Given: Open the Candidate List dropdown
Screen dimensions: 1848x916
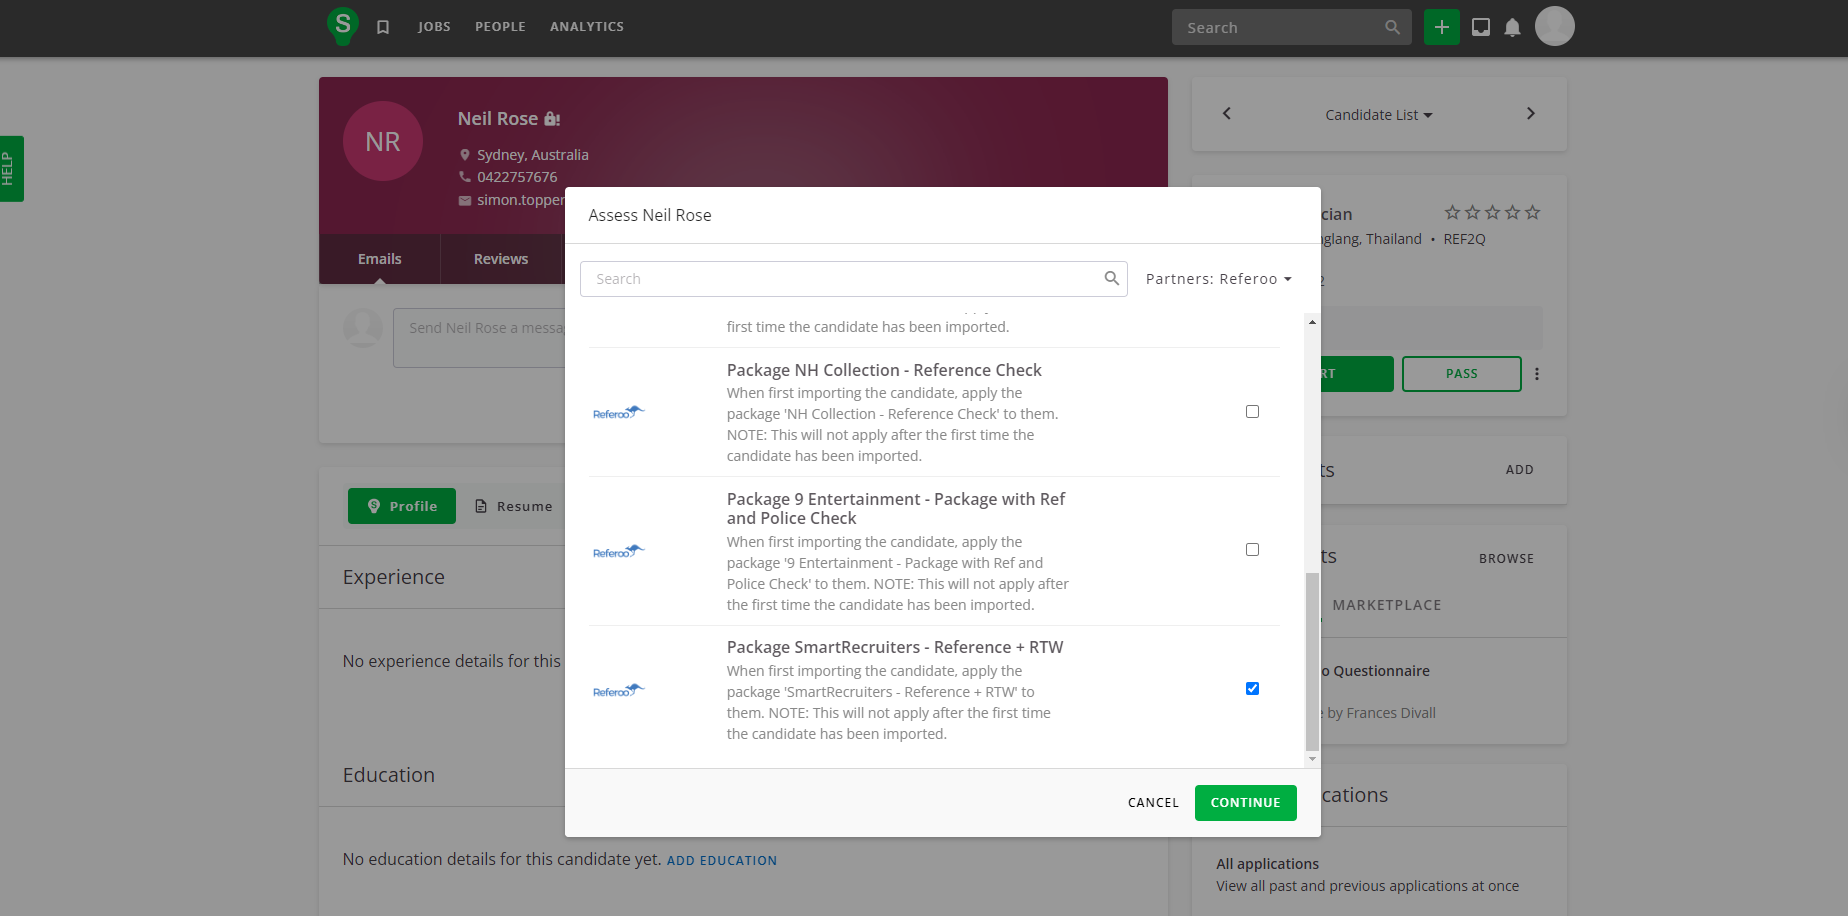Looking at the screenshot, I should click(x=1378, y=115).
